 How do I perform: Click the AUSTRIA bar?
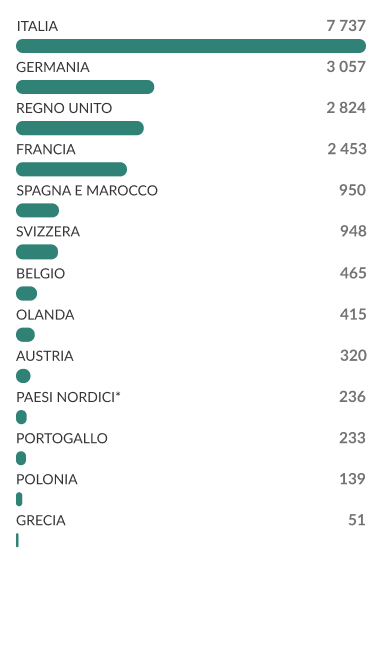[23, 376]
